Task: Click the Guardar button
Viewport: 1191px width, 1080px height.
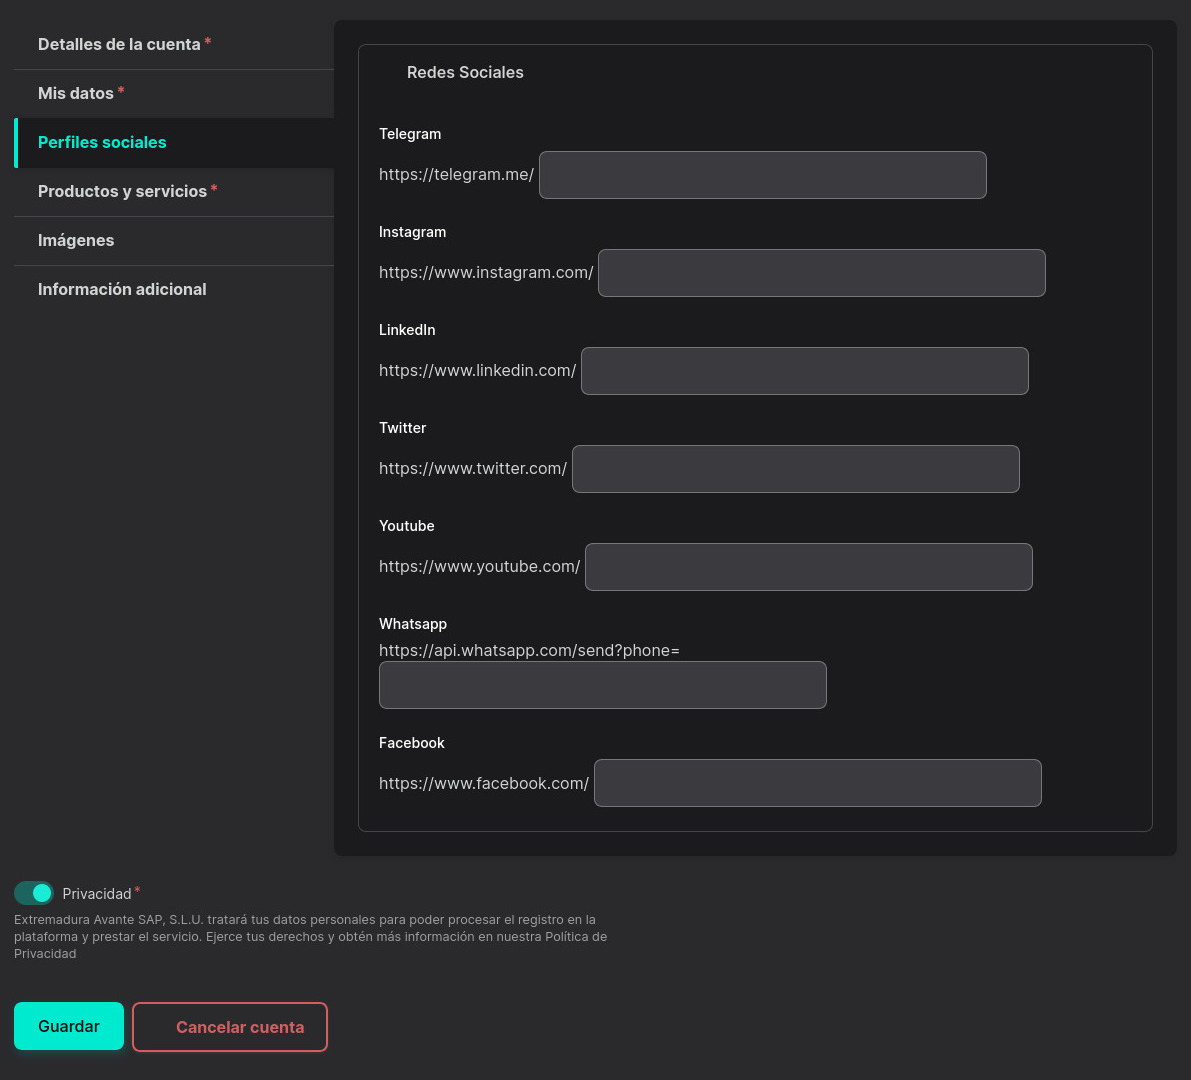Action: 69,1026
